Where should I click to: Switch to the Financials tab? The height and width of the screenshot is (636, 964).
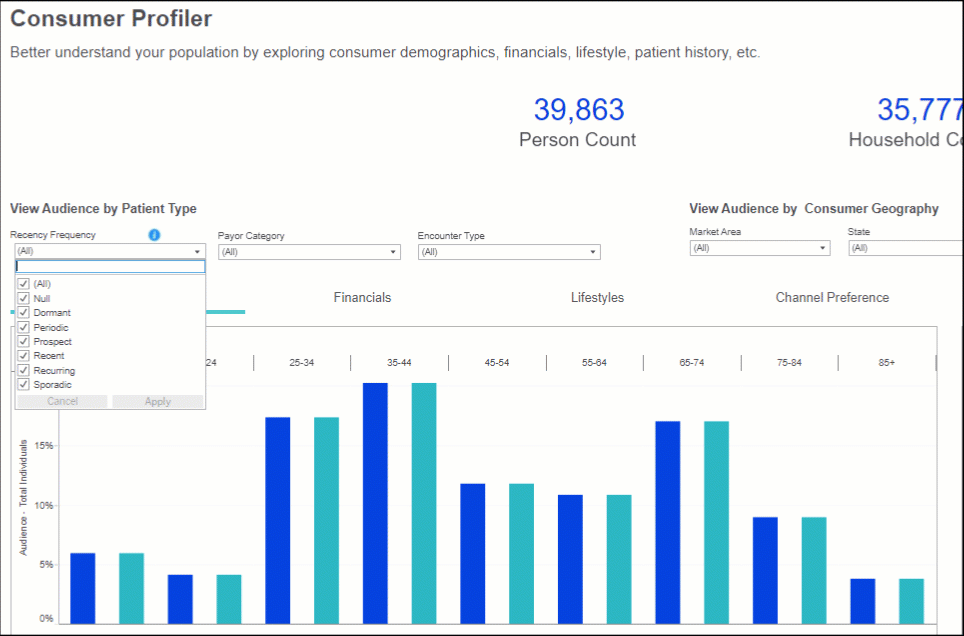[362, 298]
